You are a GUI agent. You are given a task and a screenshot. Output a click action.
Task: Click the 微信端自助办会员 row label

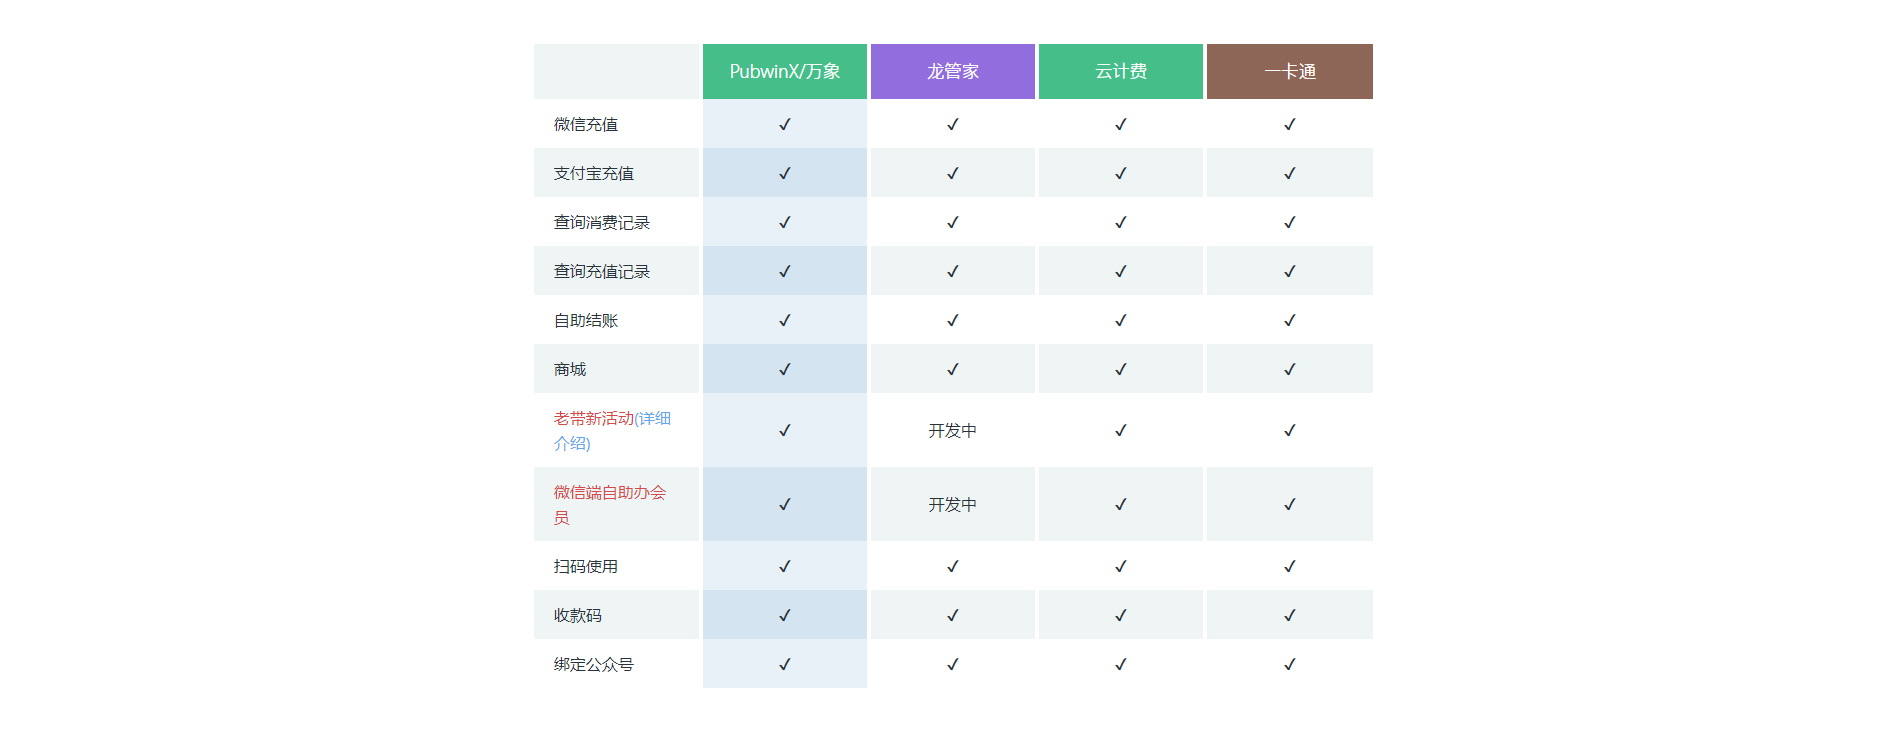610,505
